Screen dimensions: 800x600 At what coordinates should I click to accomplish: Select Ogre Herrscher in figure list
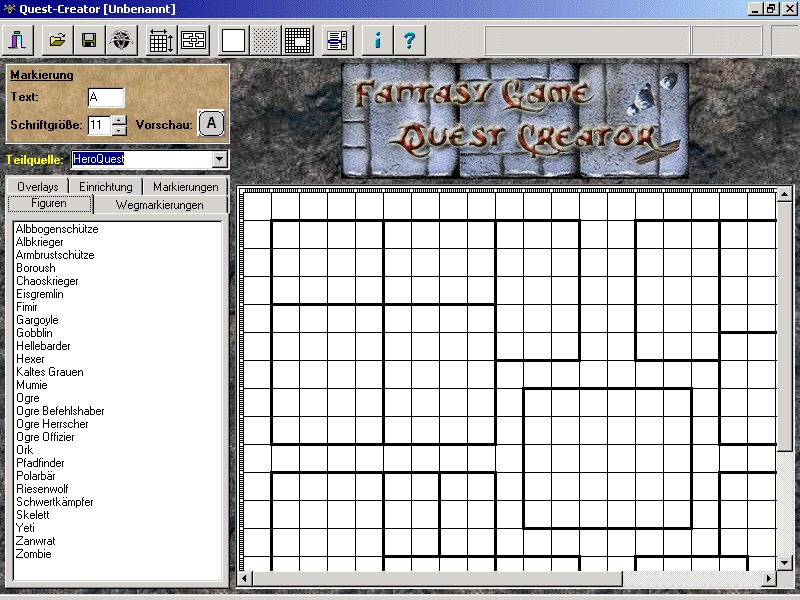[x=52, y=424]
